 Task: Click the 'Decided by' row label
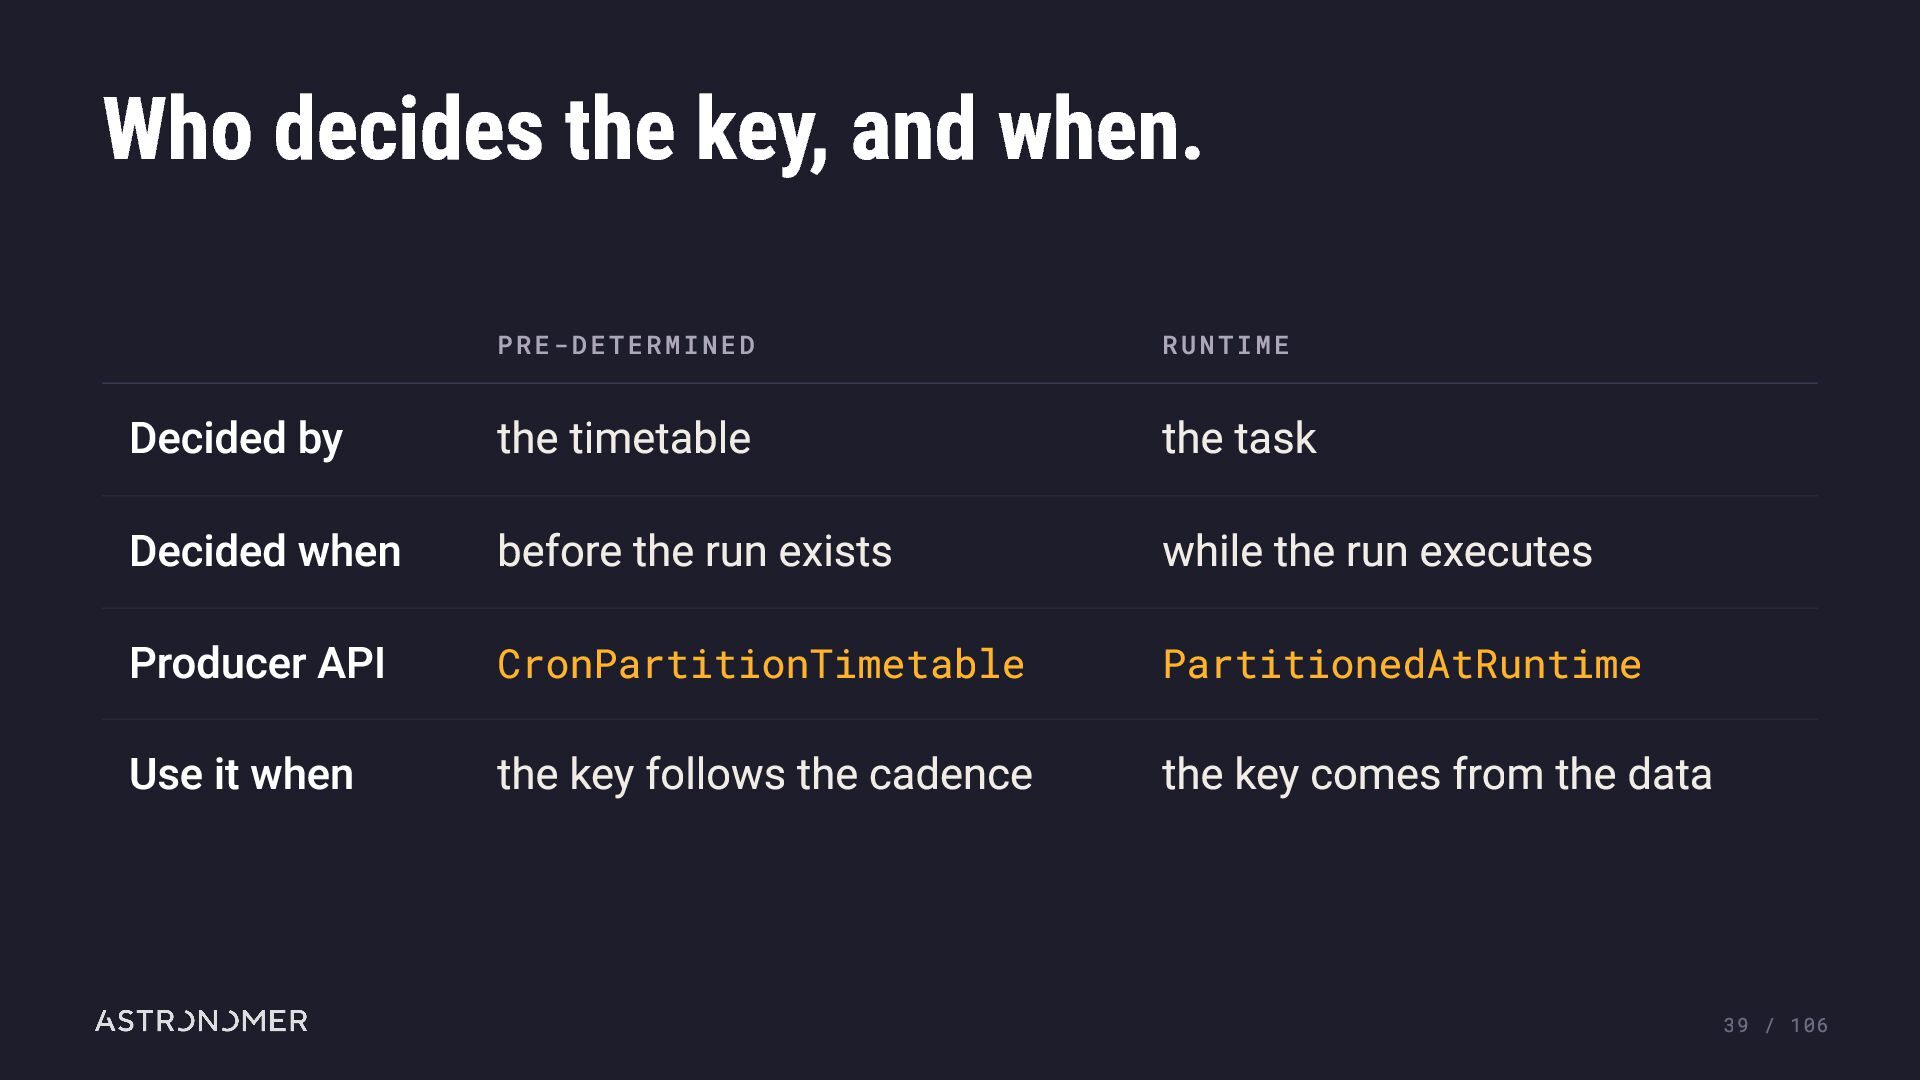pyautogui.click(x=236, y=439)
